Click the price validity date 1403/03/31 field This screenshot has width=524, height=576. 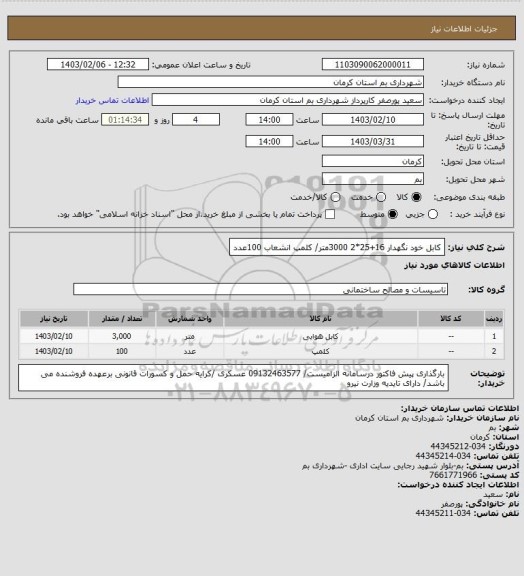pyautogui.click(x=373, y=141)
